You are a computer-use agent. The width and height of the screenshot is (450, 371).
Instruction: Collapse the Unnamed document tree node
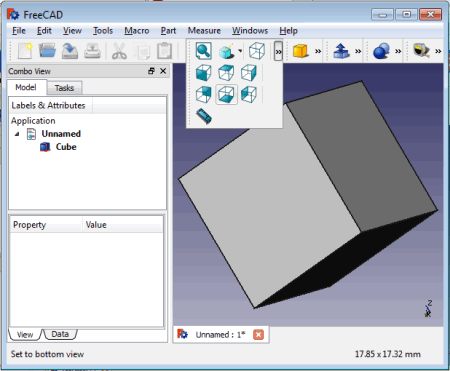tap(17, 134)
